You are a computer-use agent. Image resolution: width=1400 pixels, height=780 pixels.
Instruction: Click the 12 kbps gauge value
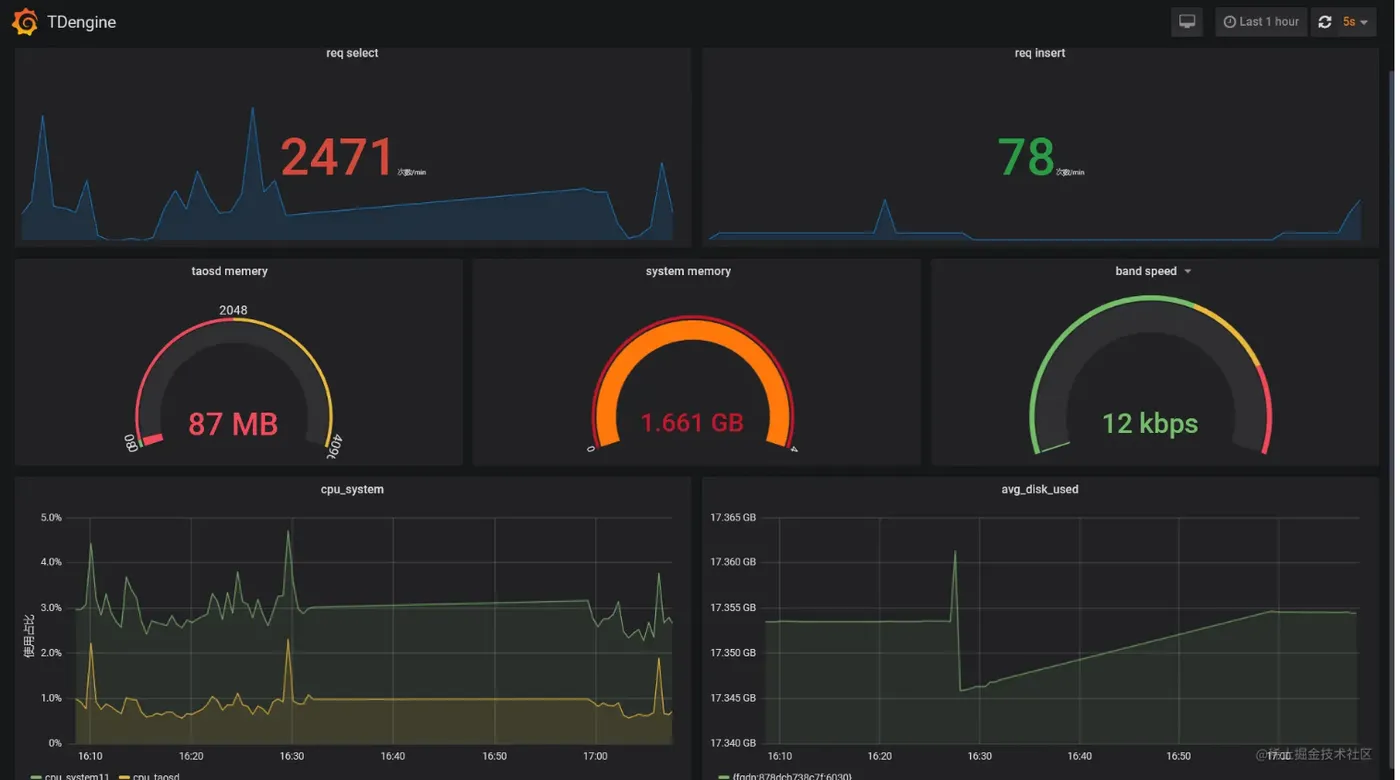point(1150,424)
